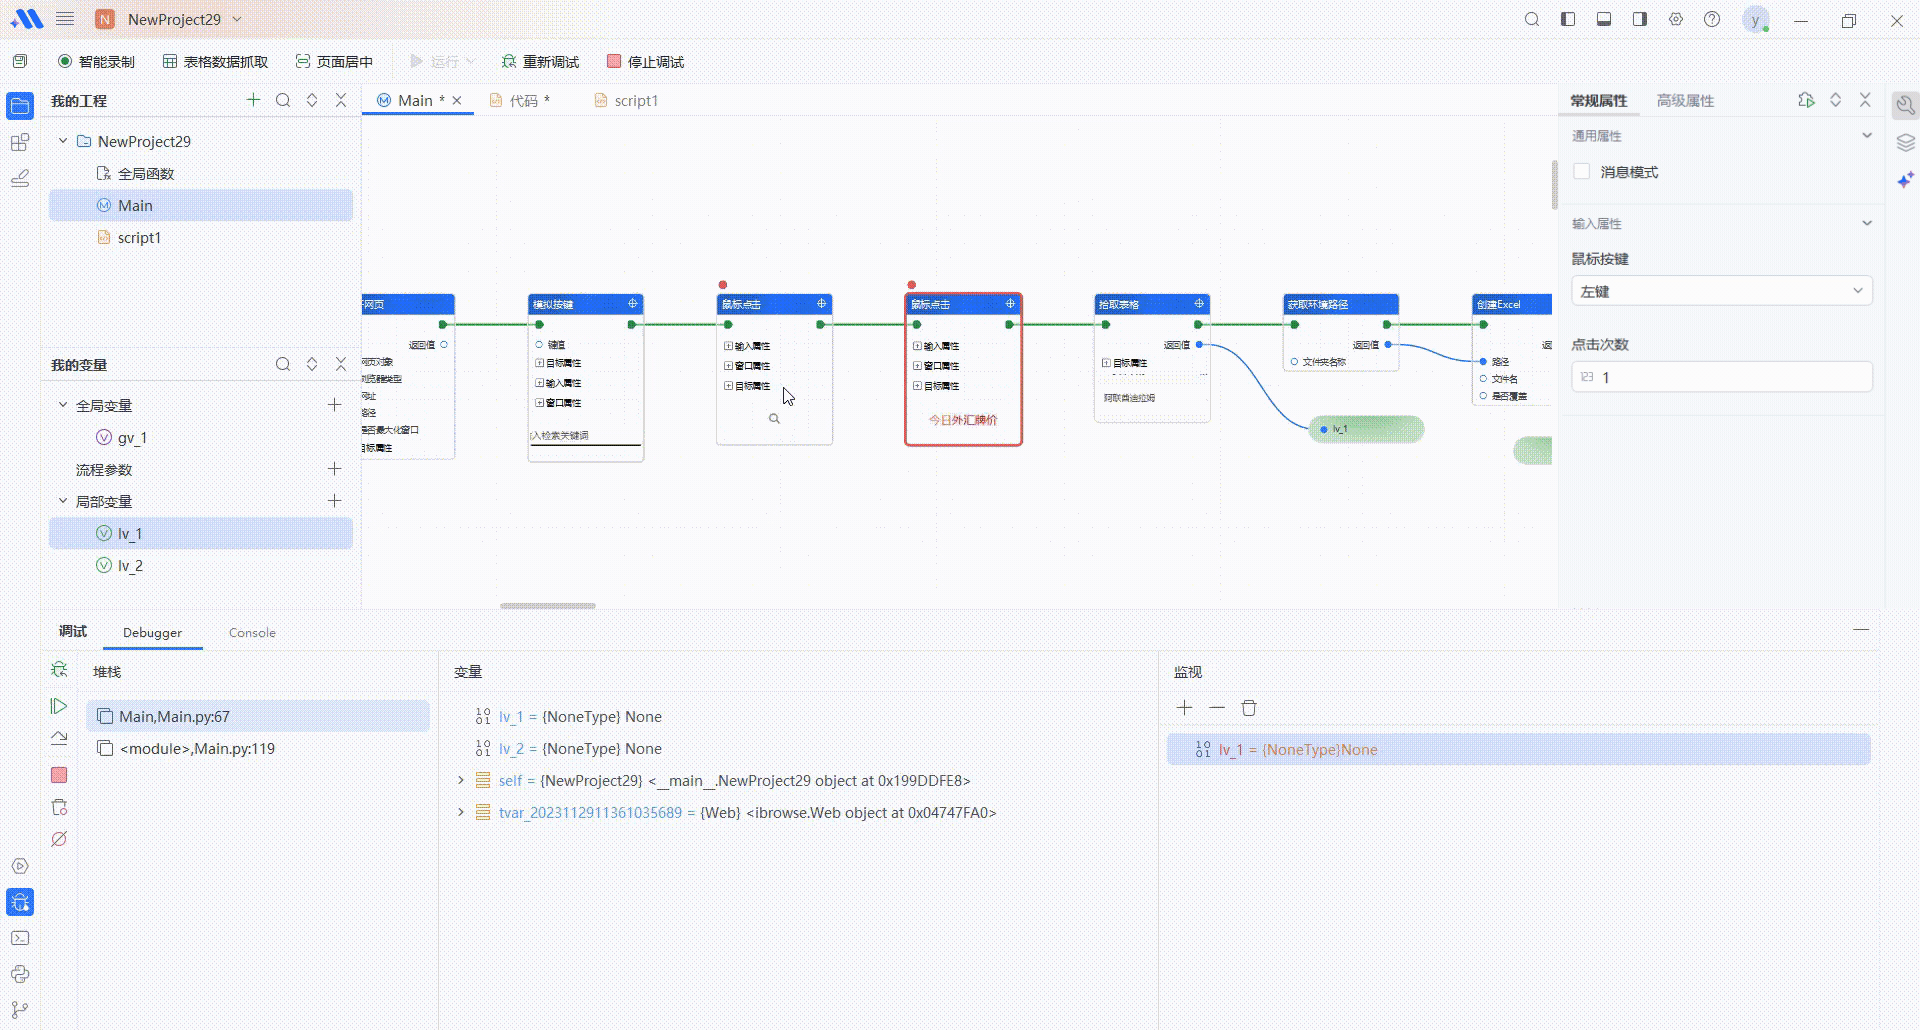Delete watch entries with trash icon
1920x1030 pixels.
coord(1249,708)
